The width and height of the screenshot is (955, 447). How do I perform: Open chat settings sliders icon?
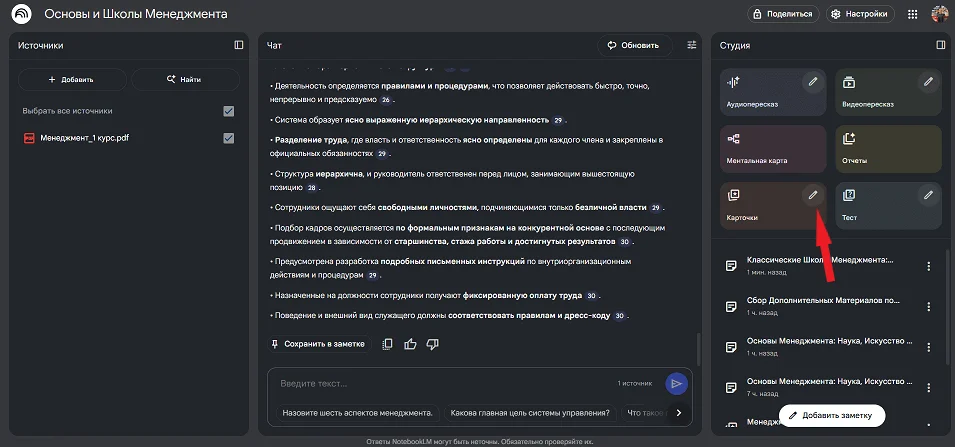point(692,45)
